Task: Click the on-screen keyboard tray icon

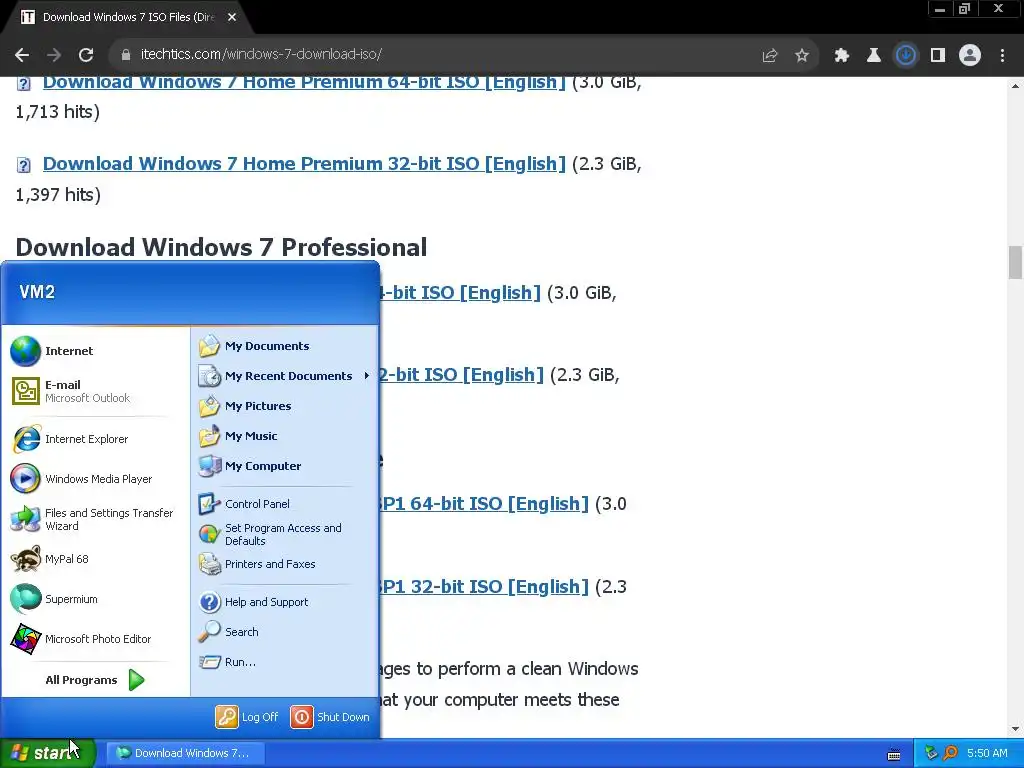Action: point(894,754)
